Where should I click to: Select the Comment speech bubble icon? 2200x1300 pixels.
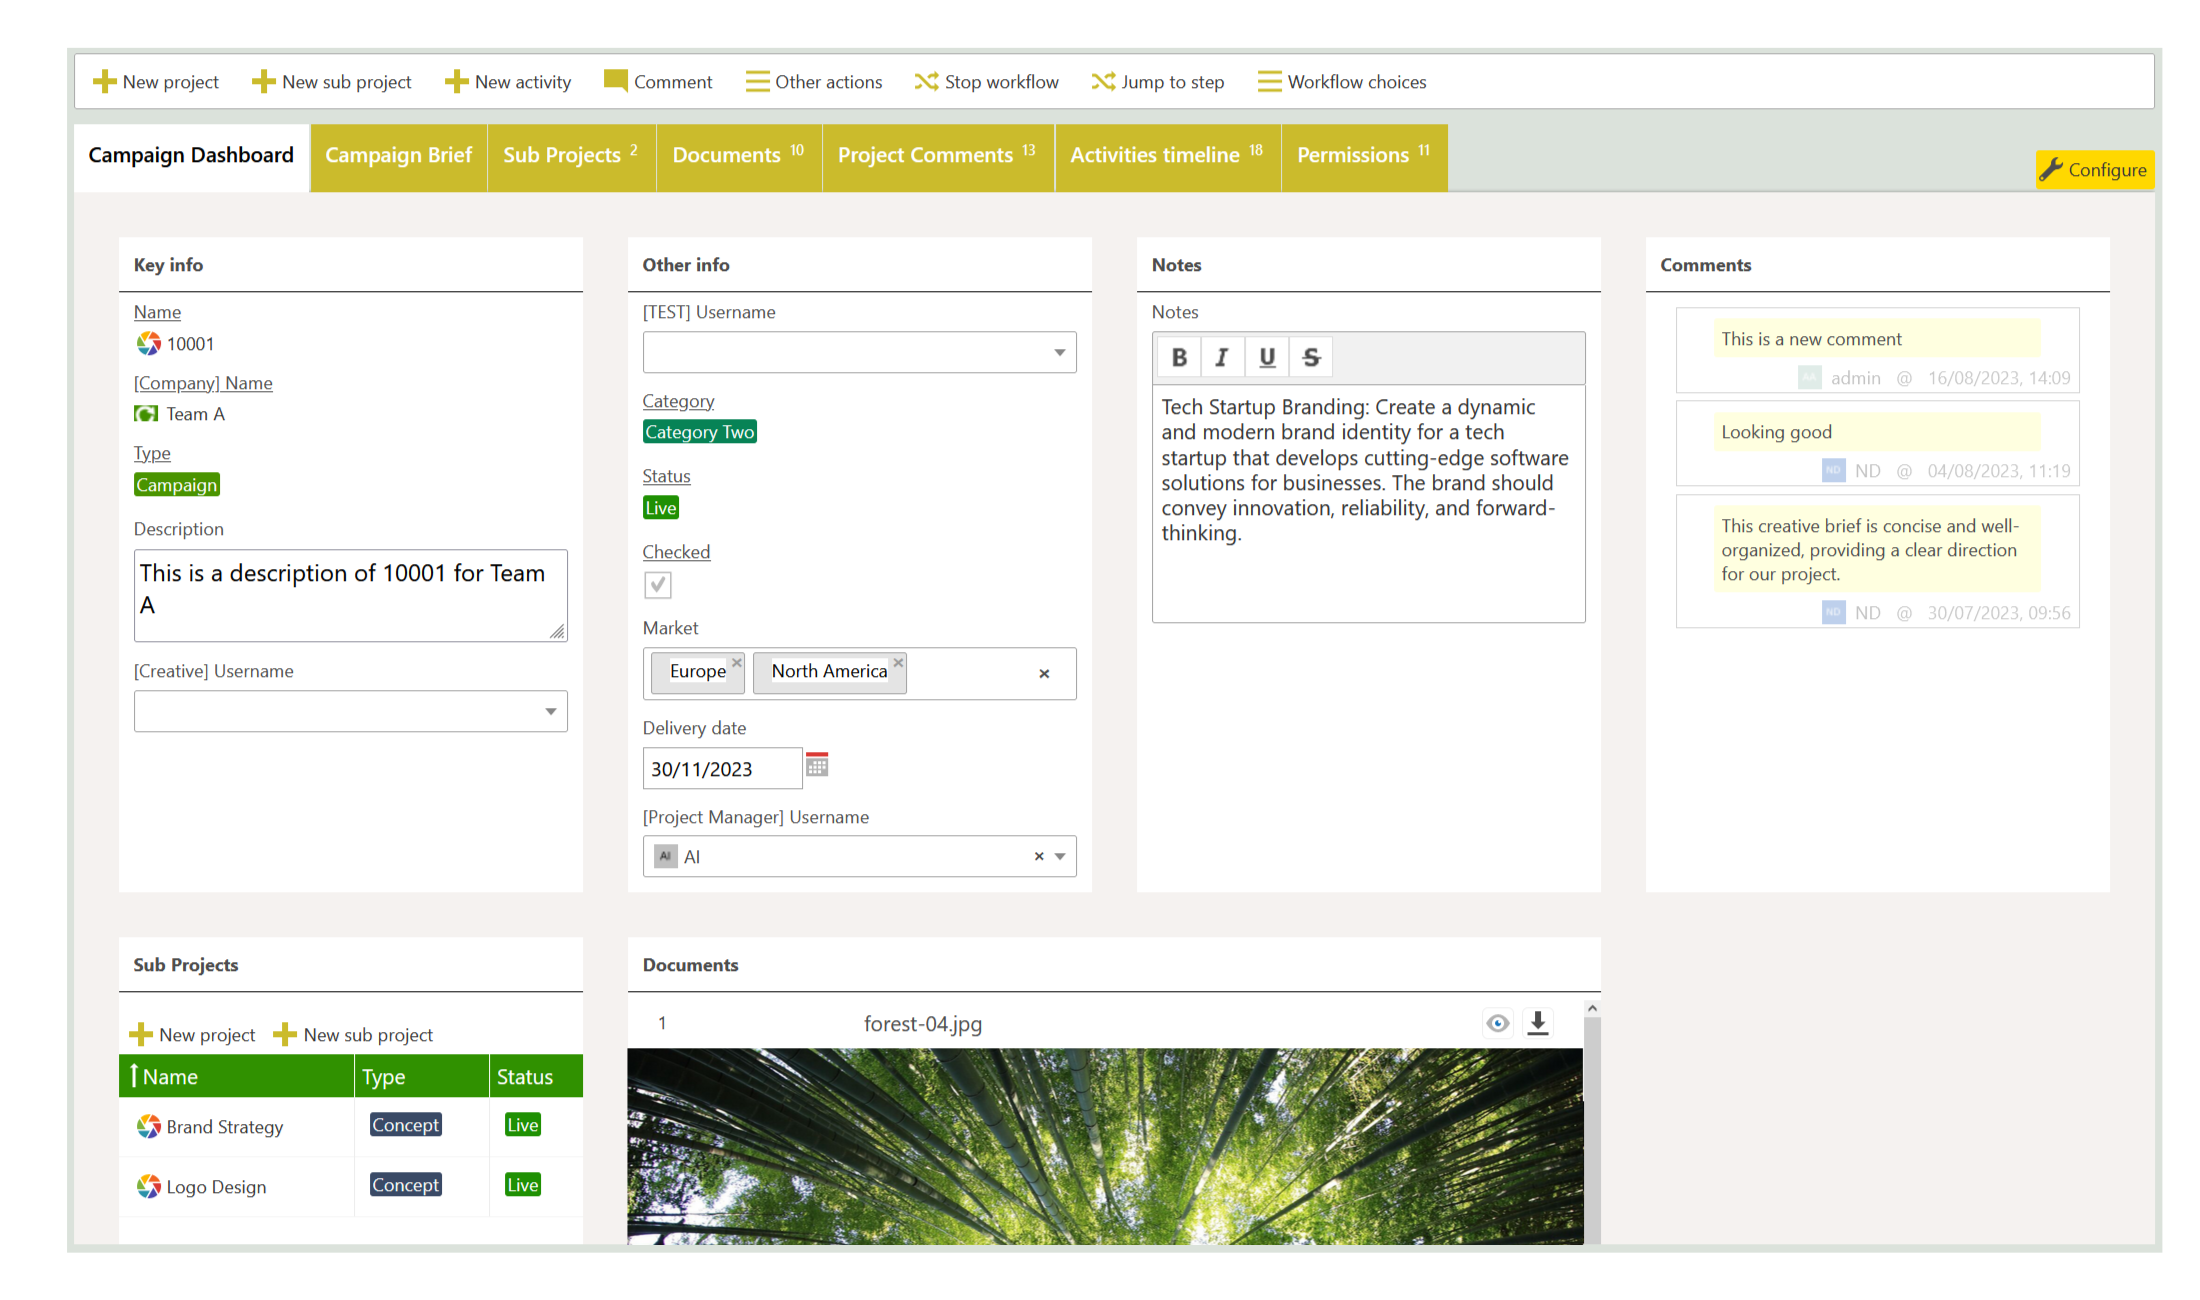(x=616, y=81)
